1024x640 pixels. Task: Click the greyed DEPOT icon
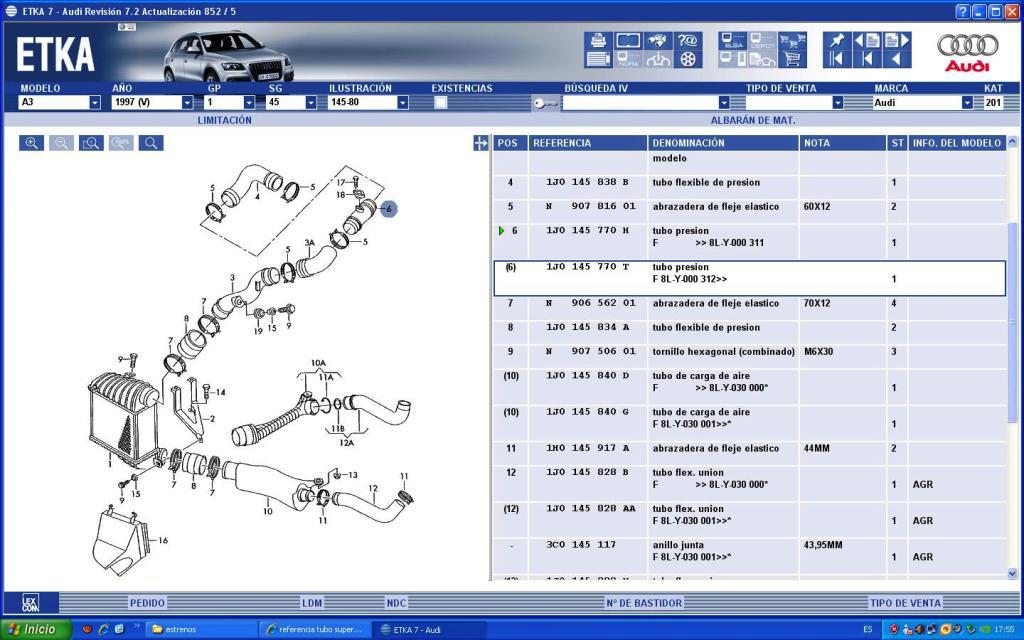click(762, 40)
